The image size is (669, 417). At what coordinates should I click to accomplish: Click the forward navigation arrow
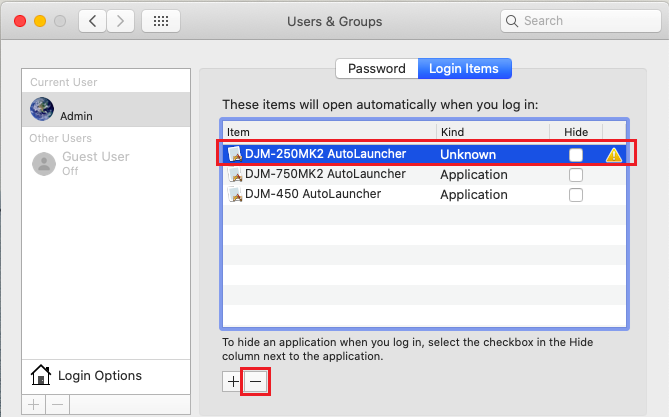point(120,21)
